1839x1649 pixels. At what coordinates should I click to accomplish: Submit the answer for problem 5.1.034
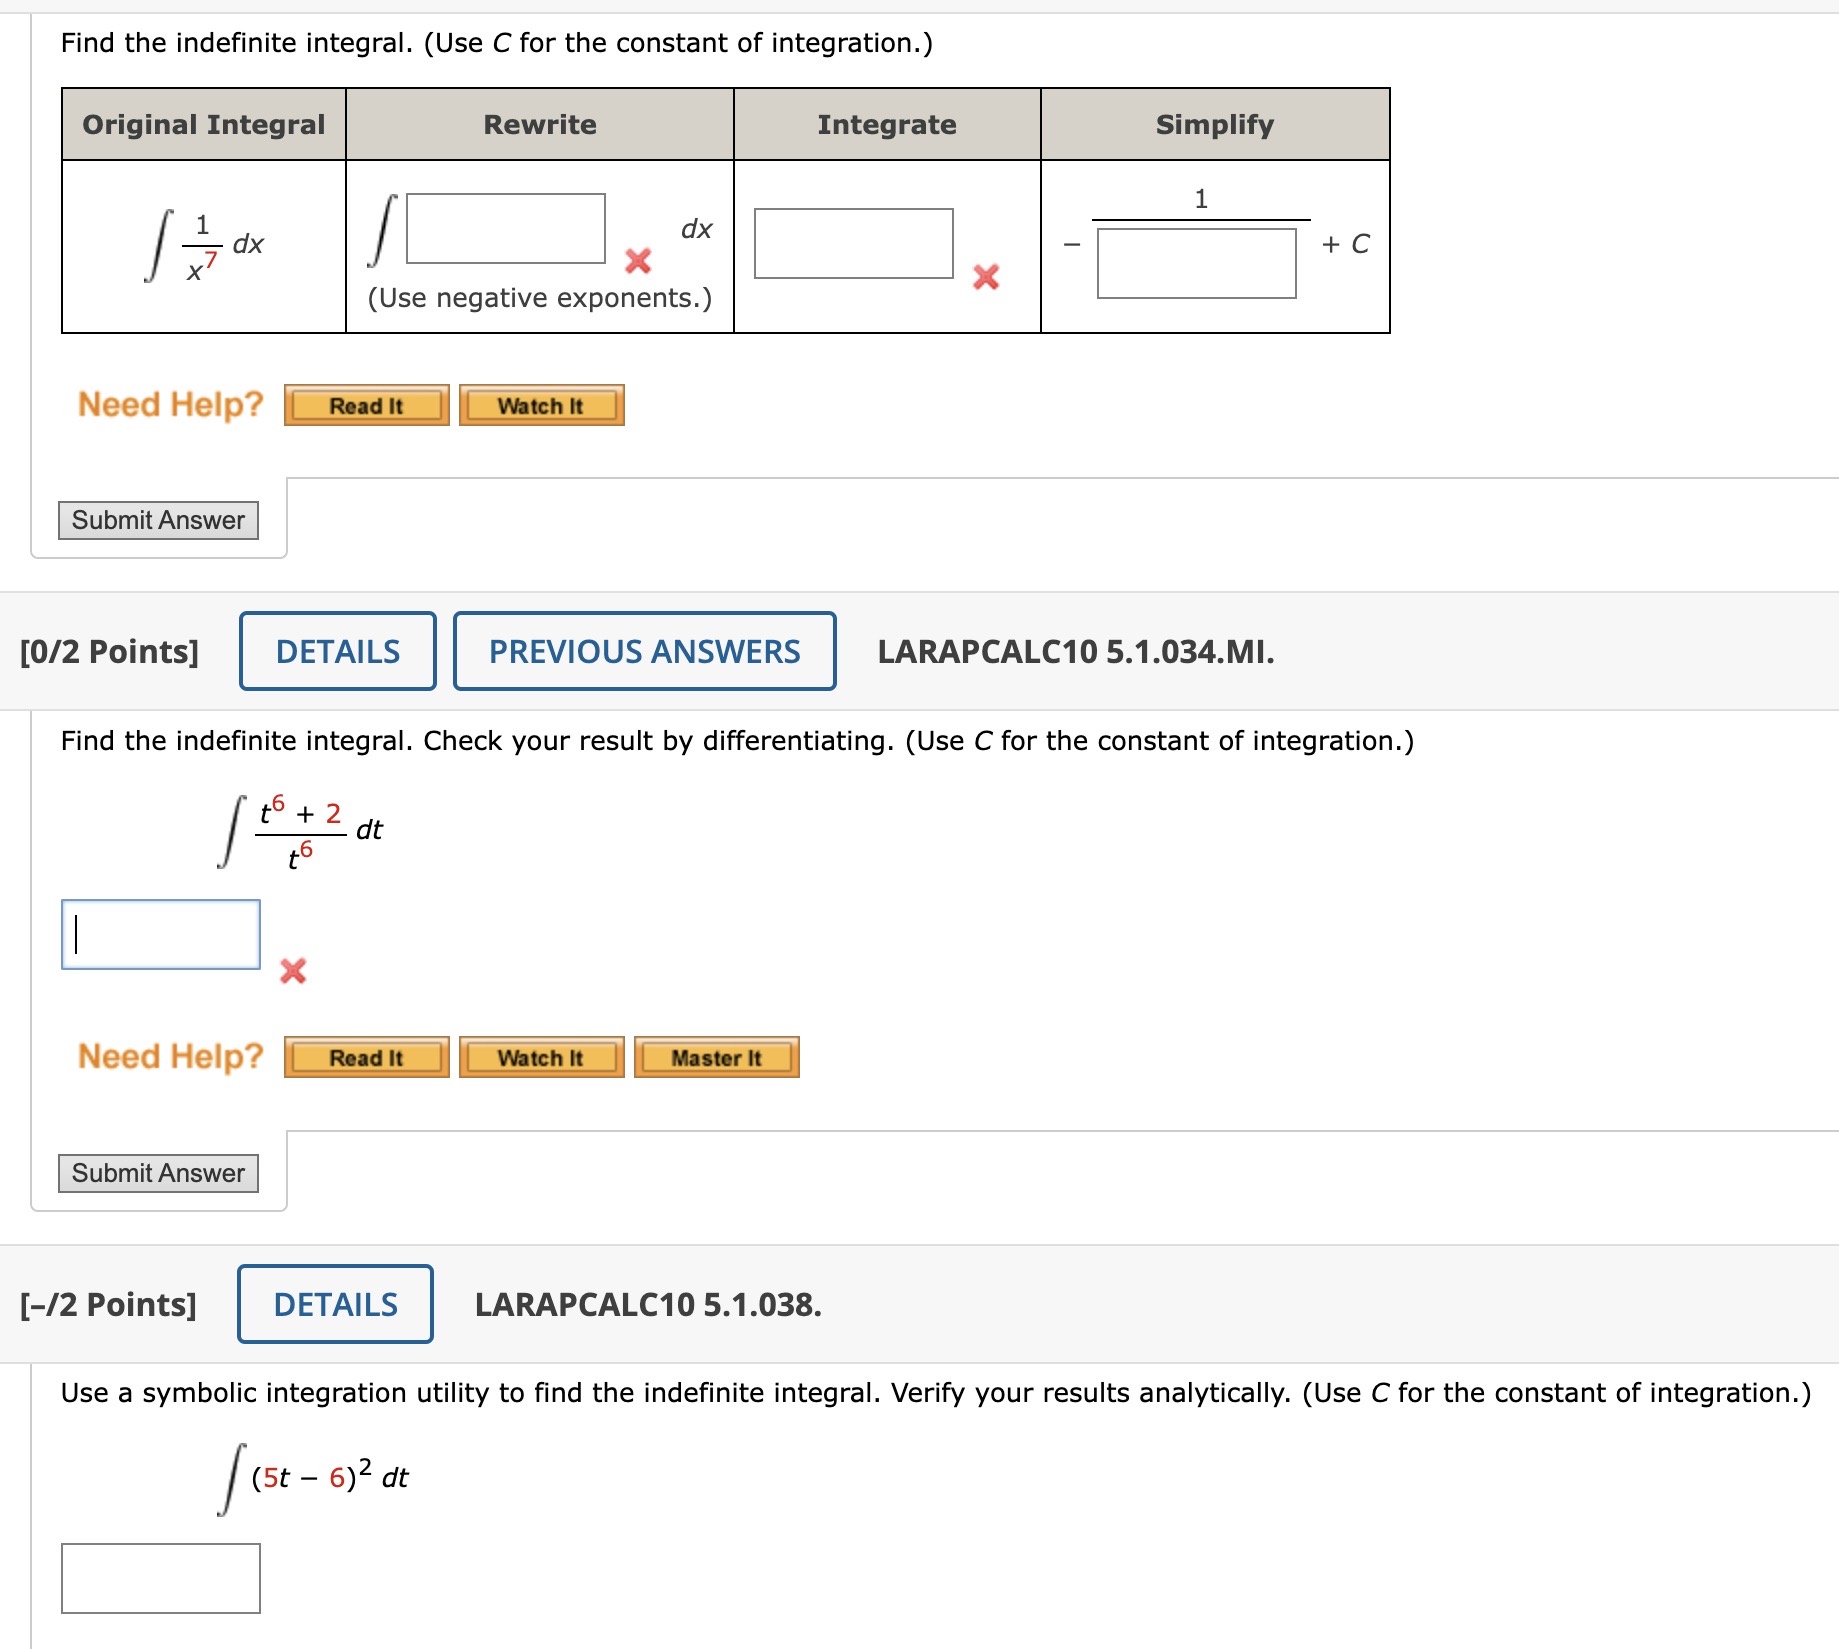point(158,1172)
